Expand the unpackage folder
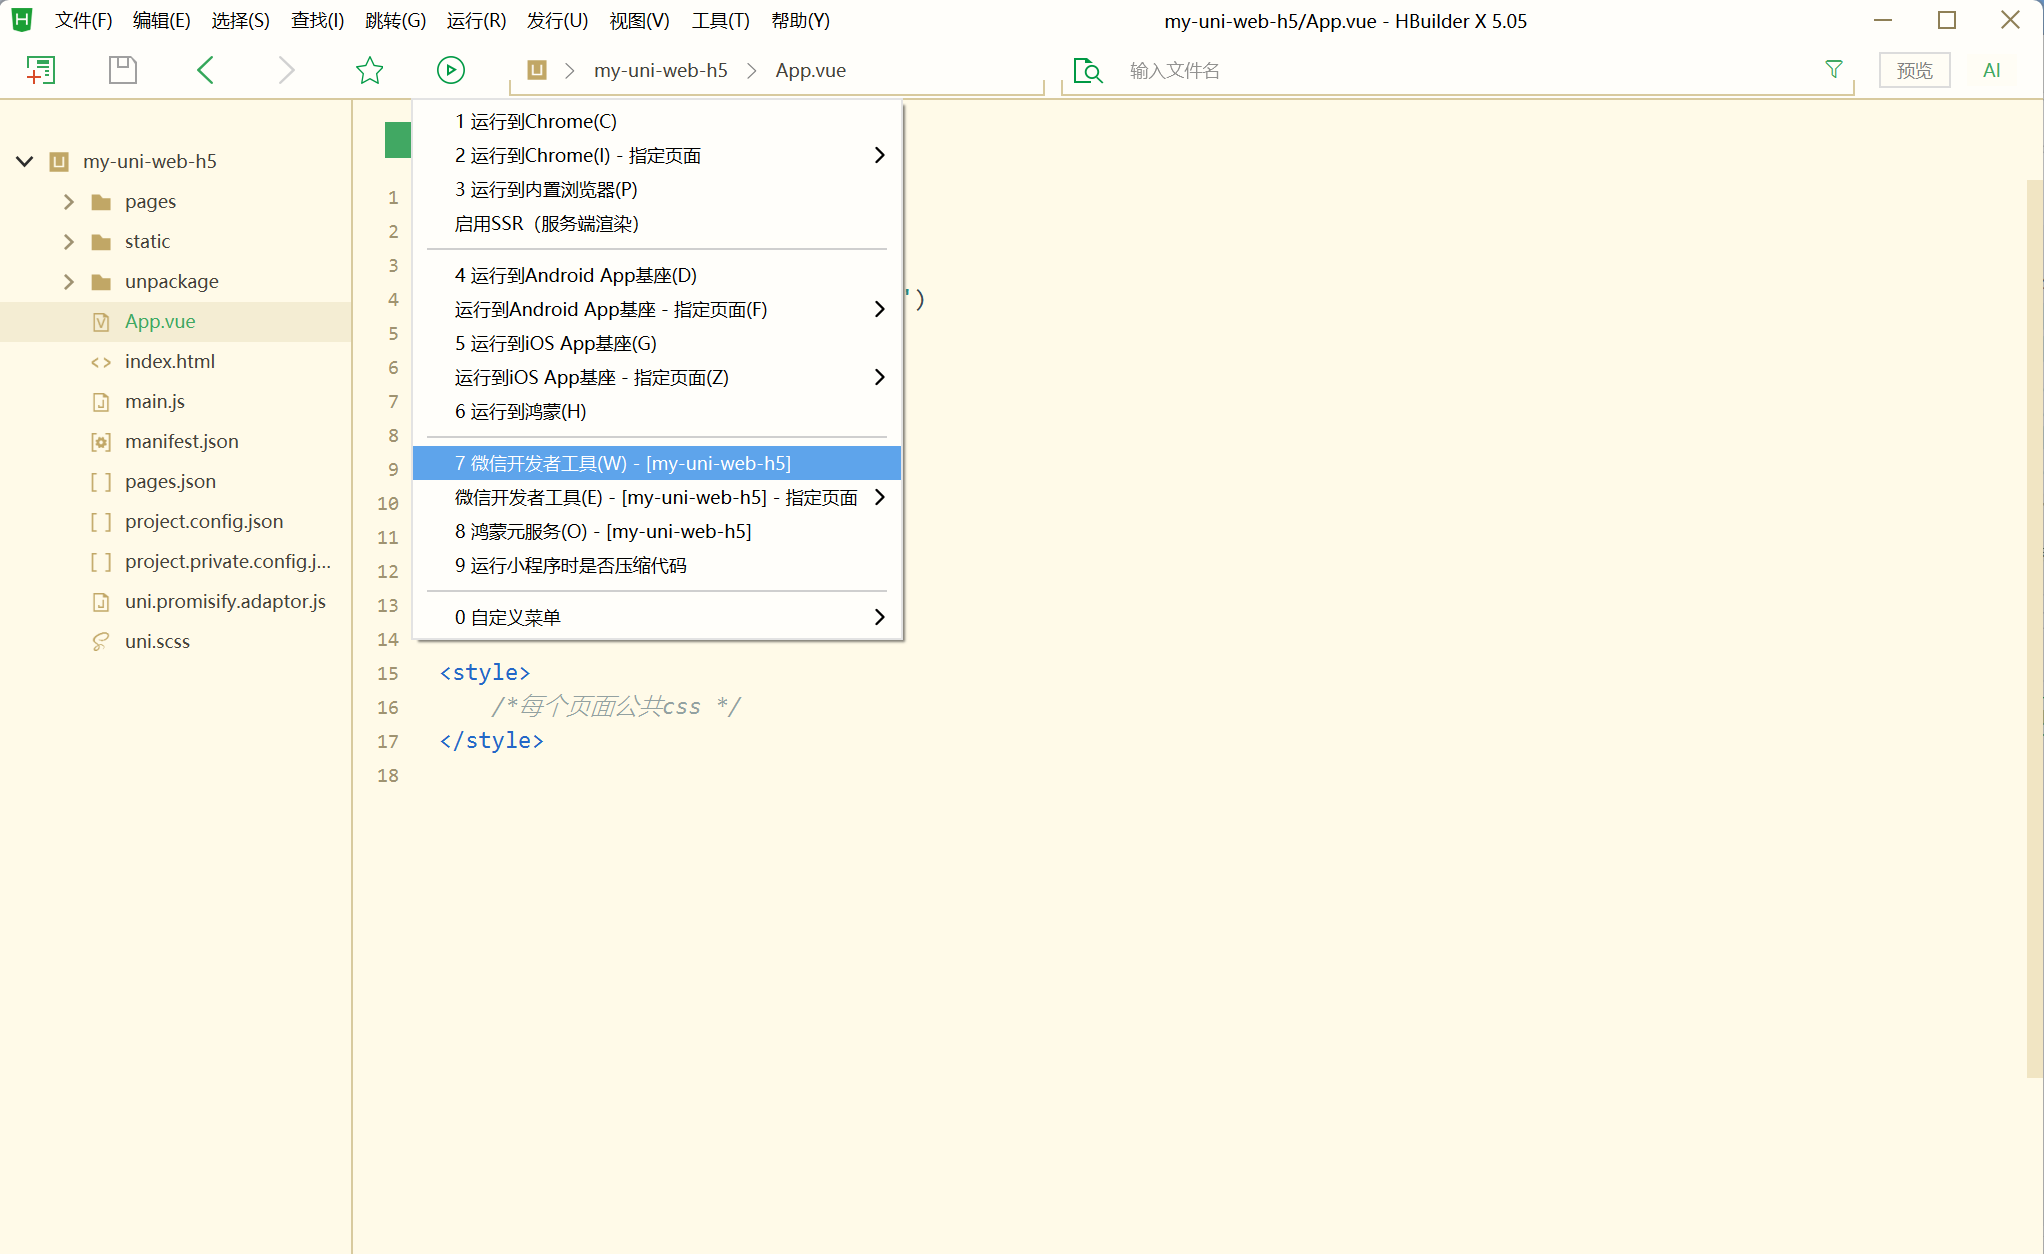Image resolution: width=2044 pixels, height=1254 pixels. point(69,282)
